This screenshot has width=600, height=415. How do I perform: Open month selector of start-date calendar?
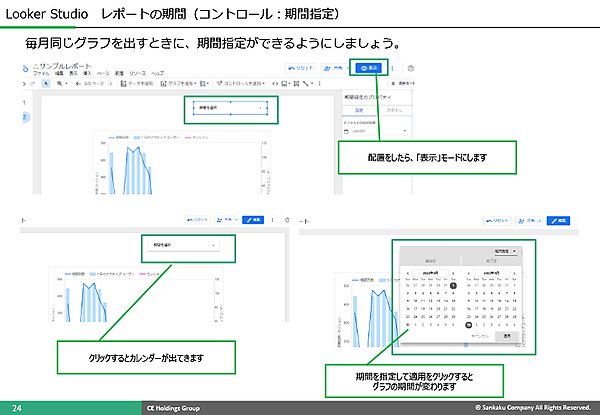[430, 273]
